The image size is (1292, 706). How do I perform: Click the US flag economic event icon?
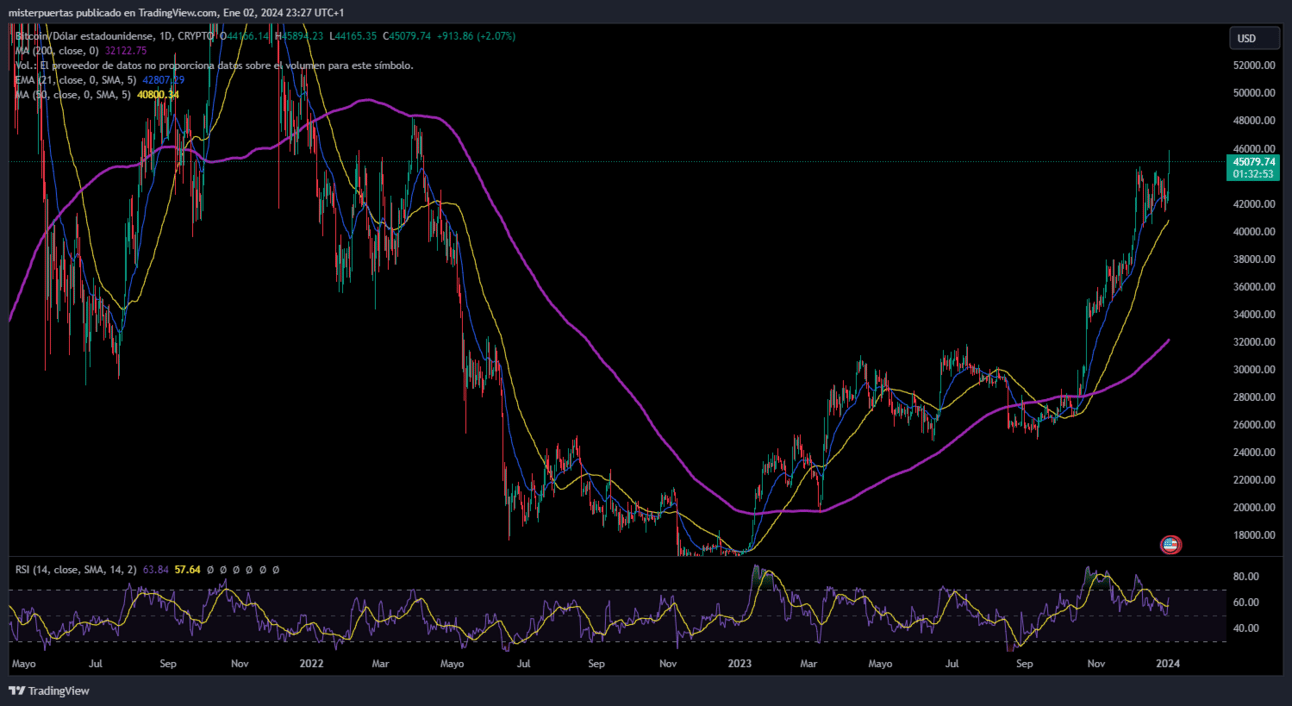1170,545
